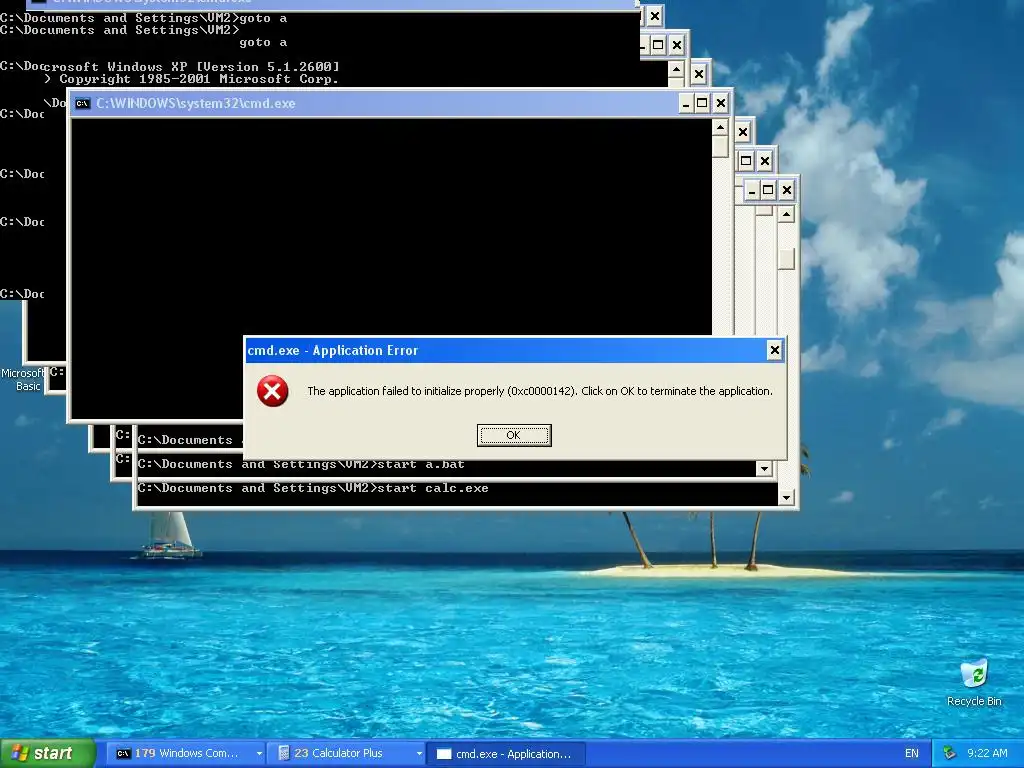
Task: Expand dropdown arrow of Calculator Plus taskbar group
Action: point(419,754)
